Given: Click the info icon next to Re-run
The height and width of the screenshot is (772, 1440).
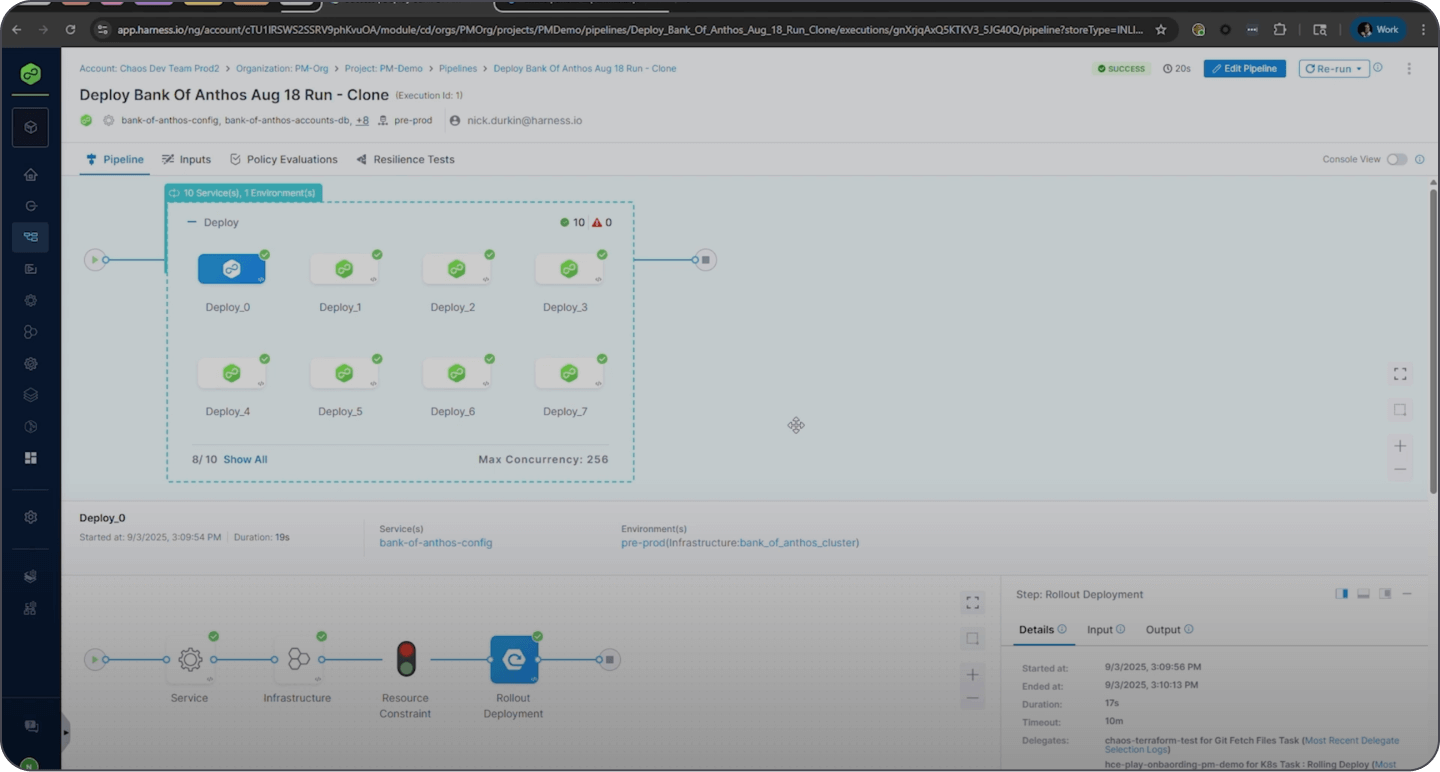Looking at the screenshot, I should pos(1378,68).
